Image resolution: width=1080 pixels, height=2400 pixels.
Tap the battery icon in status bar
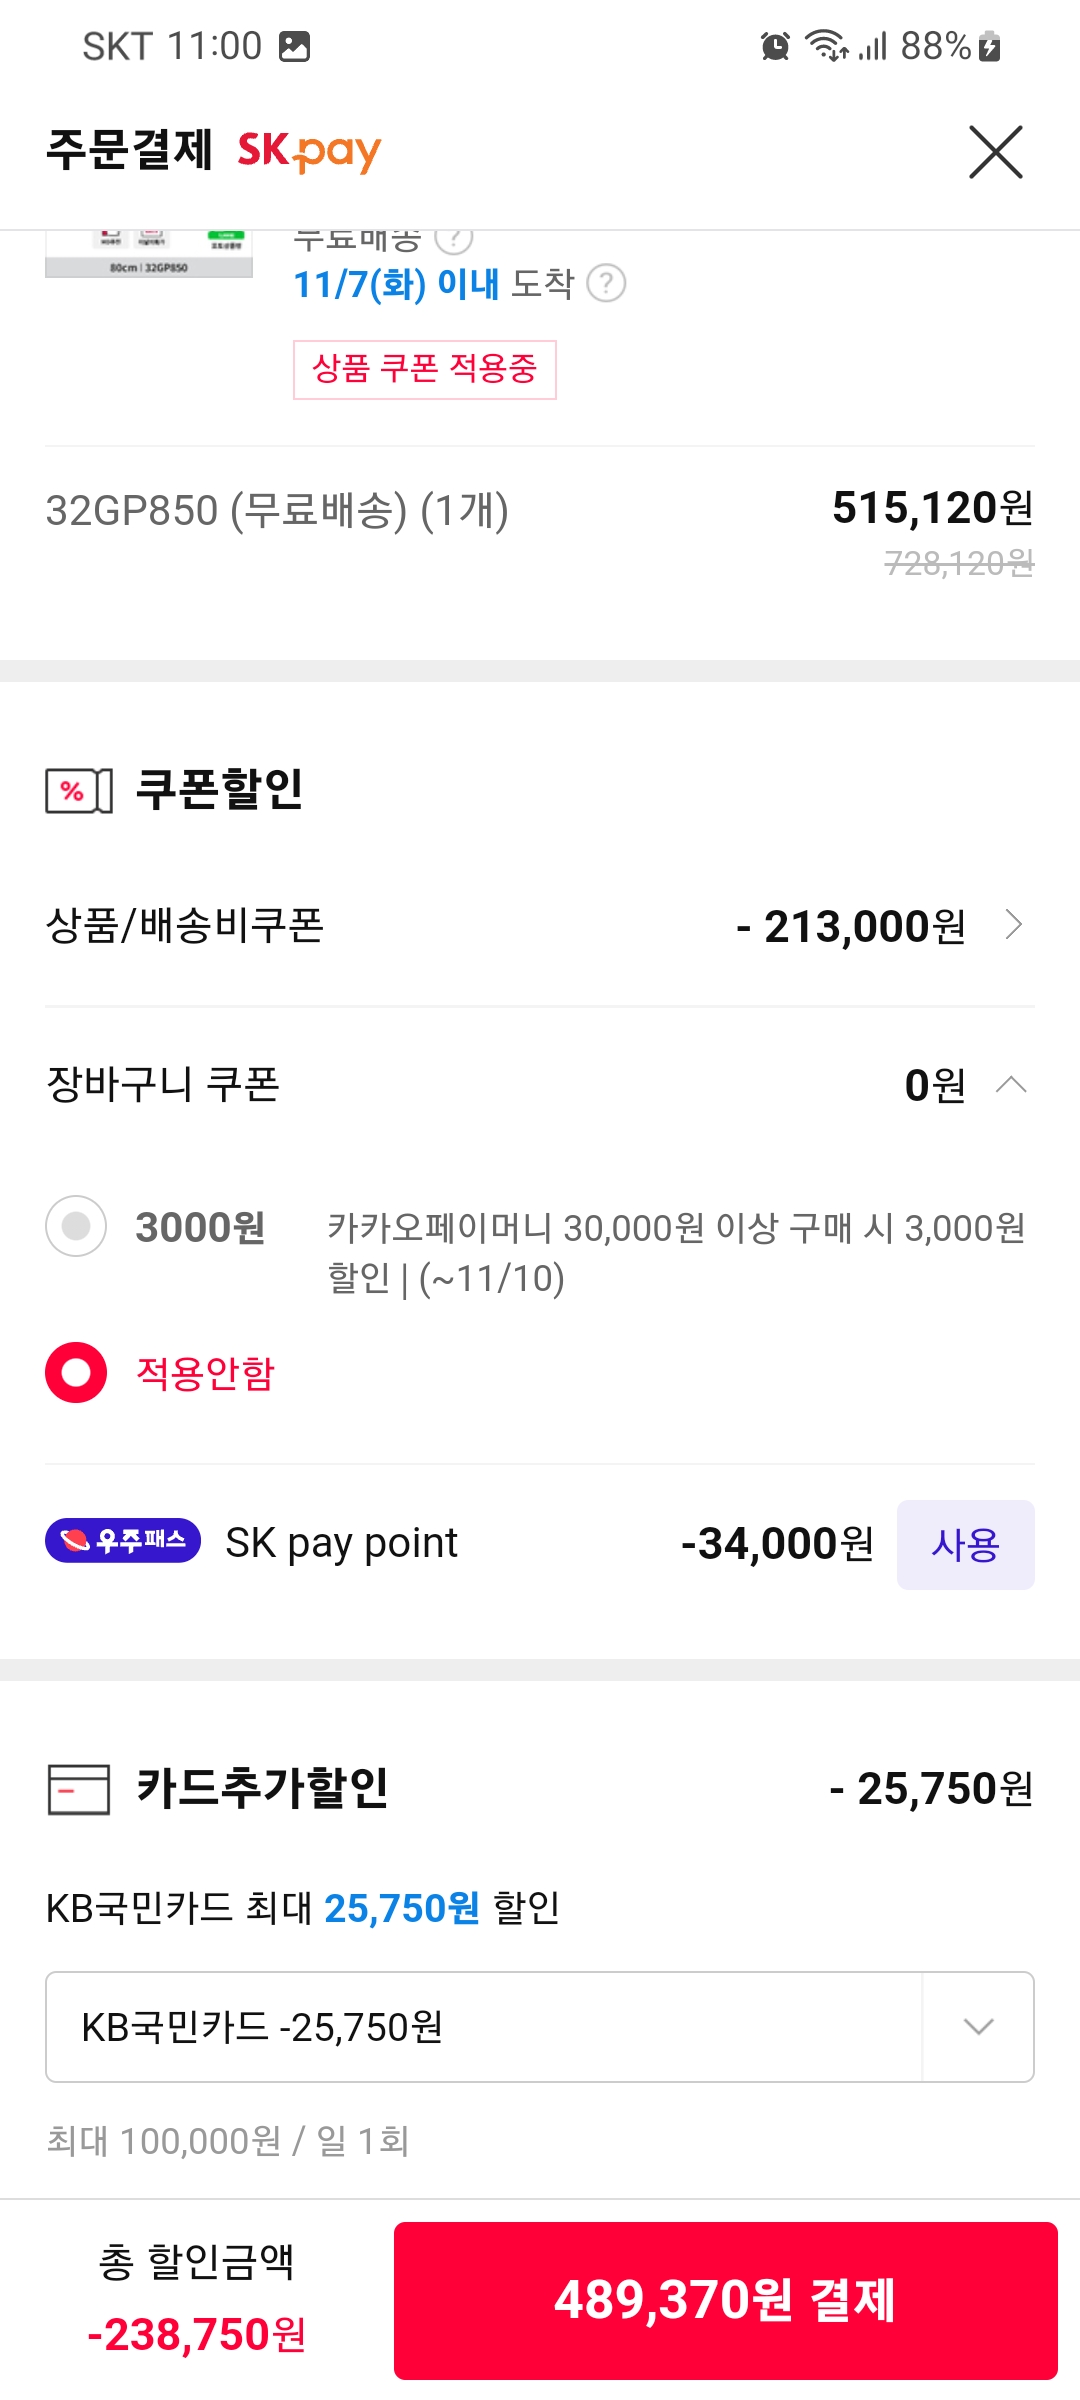[x=990, y=46]
